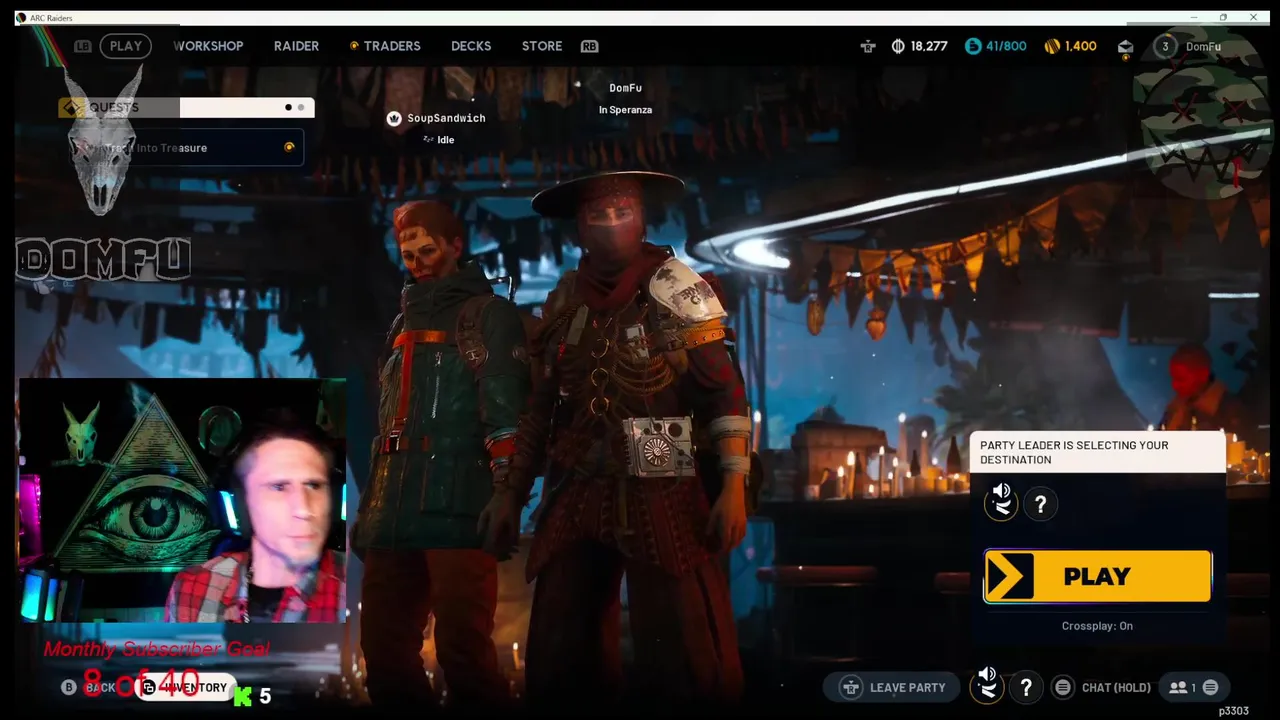This screenshot has width=1280, height=720.
Task: Click the bottom bar question mark icon
Action: (1026, 687)
